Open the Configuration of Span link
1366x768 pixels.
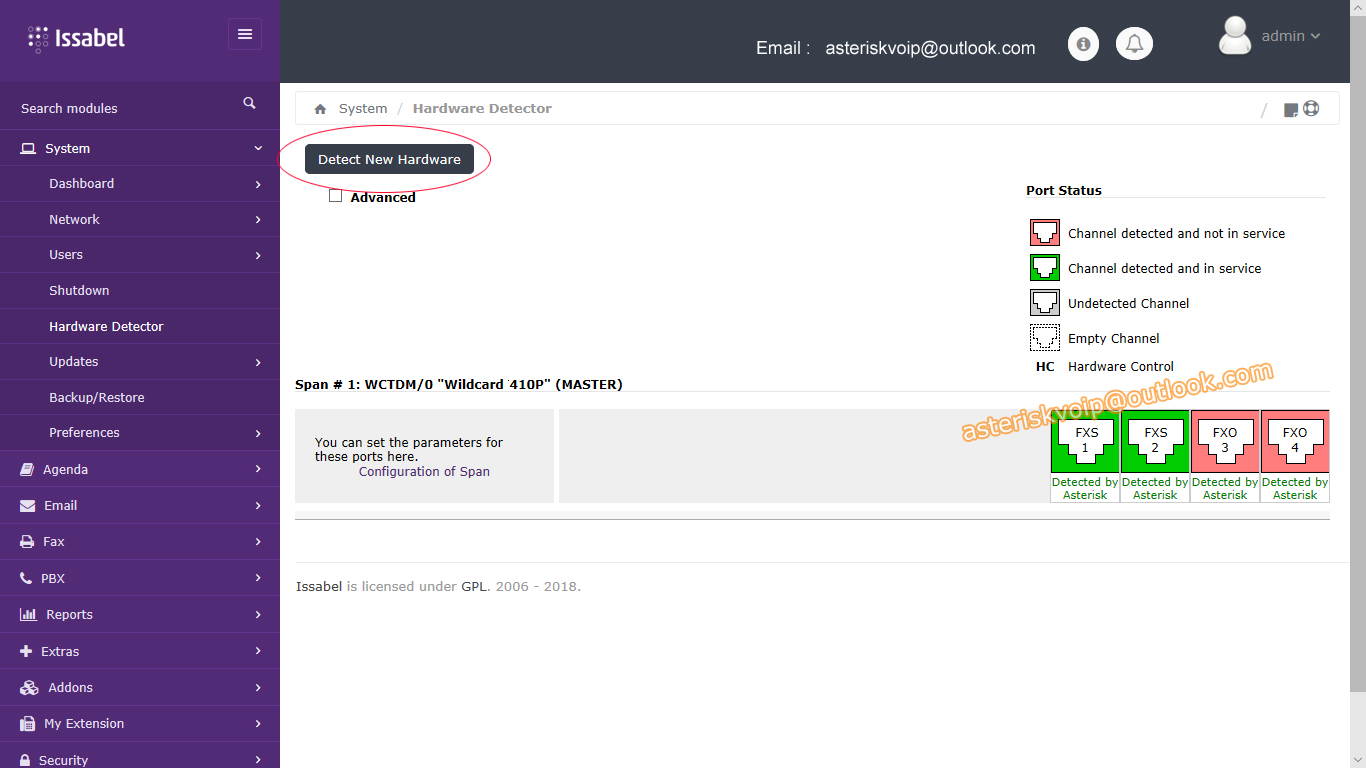[x=424, y=471]
